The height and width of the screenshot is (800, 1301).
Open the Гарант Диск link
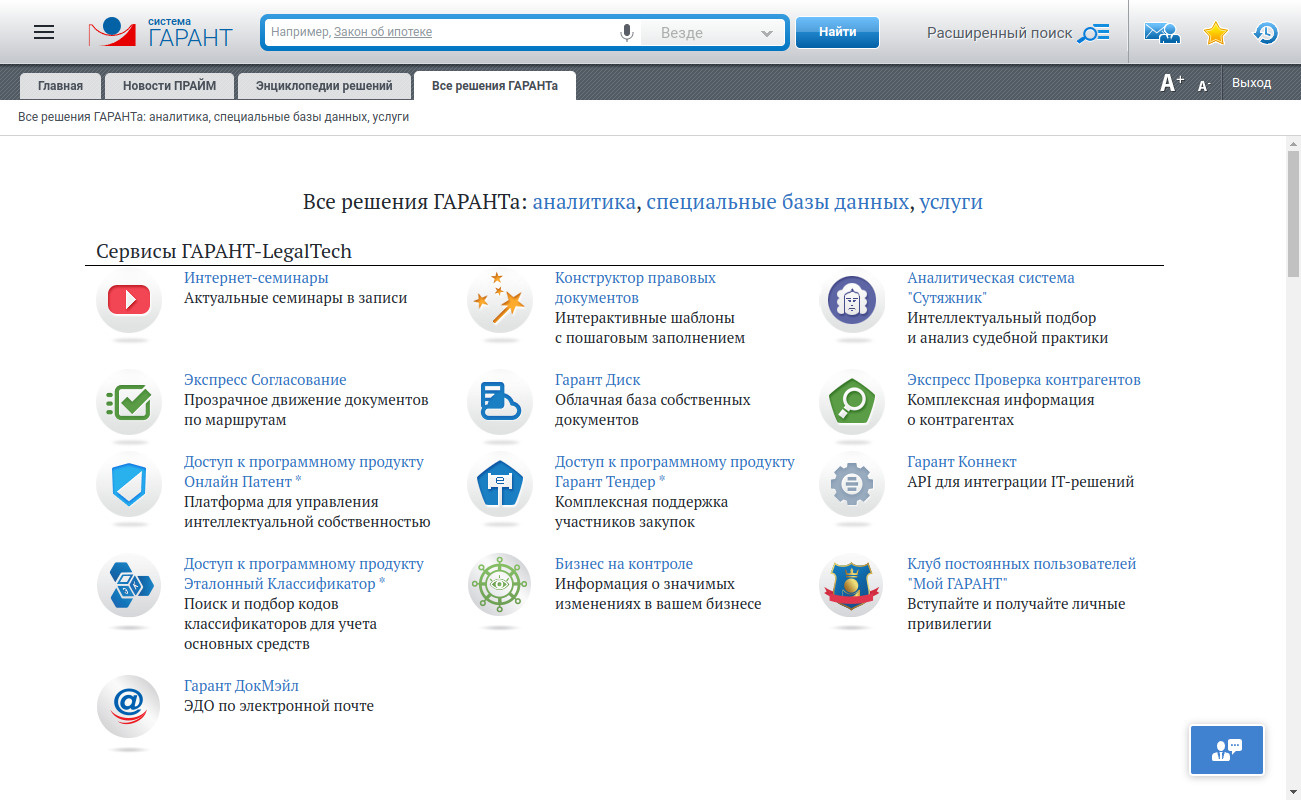(x=598, y=380)
